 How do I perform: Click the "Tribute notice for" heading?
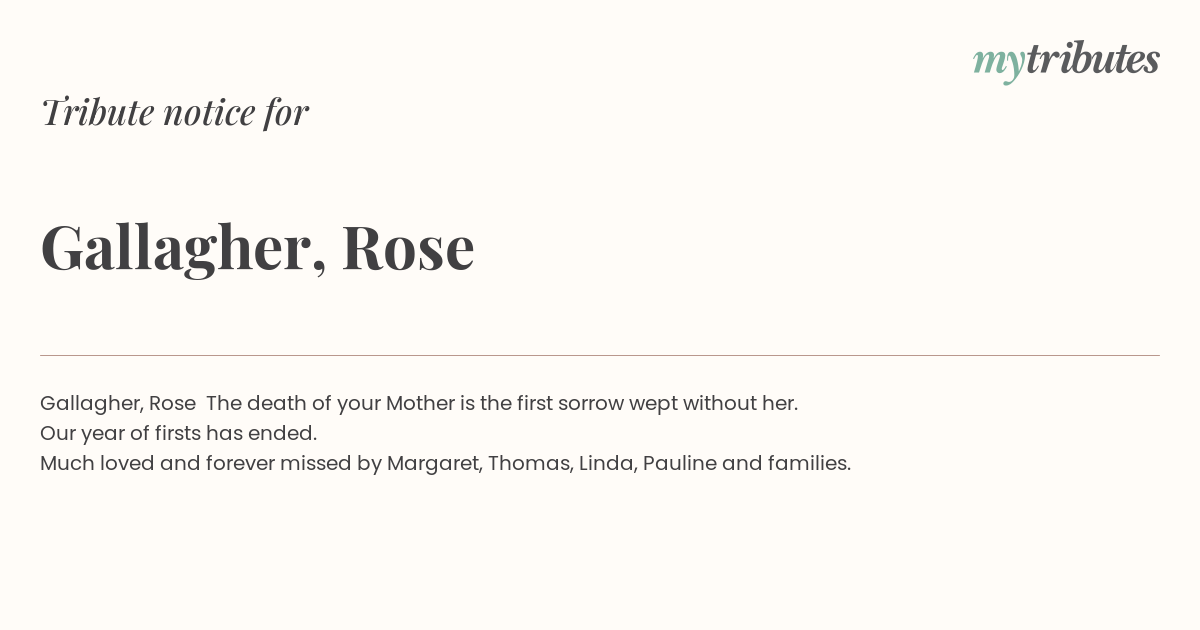pyautogui.click(x=174, y=112)
